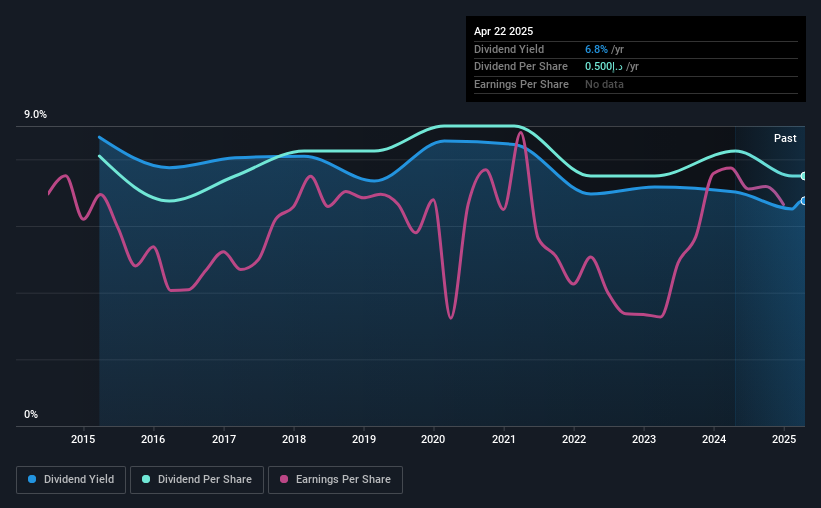Click the pink Earnings Per Share legend dot
The height and width of the screenshot is (508, 821).
[x=284, y=479]
